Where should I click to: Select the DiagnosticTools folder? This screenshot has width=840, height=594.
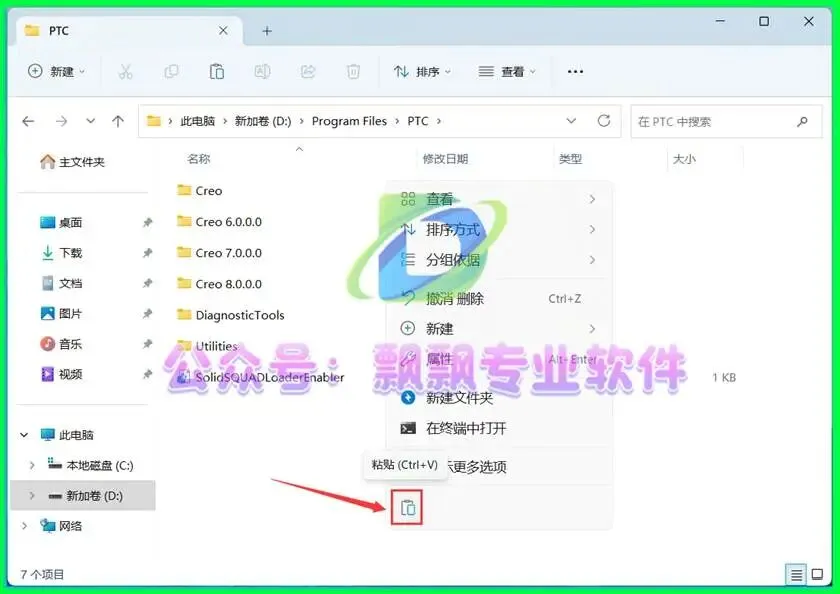230,315
